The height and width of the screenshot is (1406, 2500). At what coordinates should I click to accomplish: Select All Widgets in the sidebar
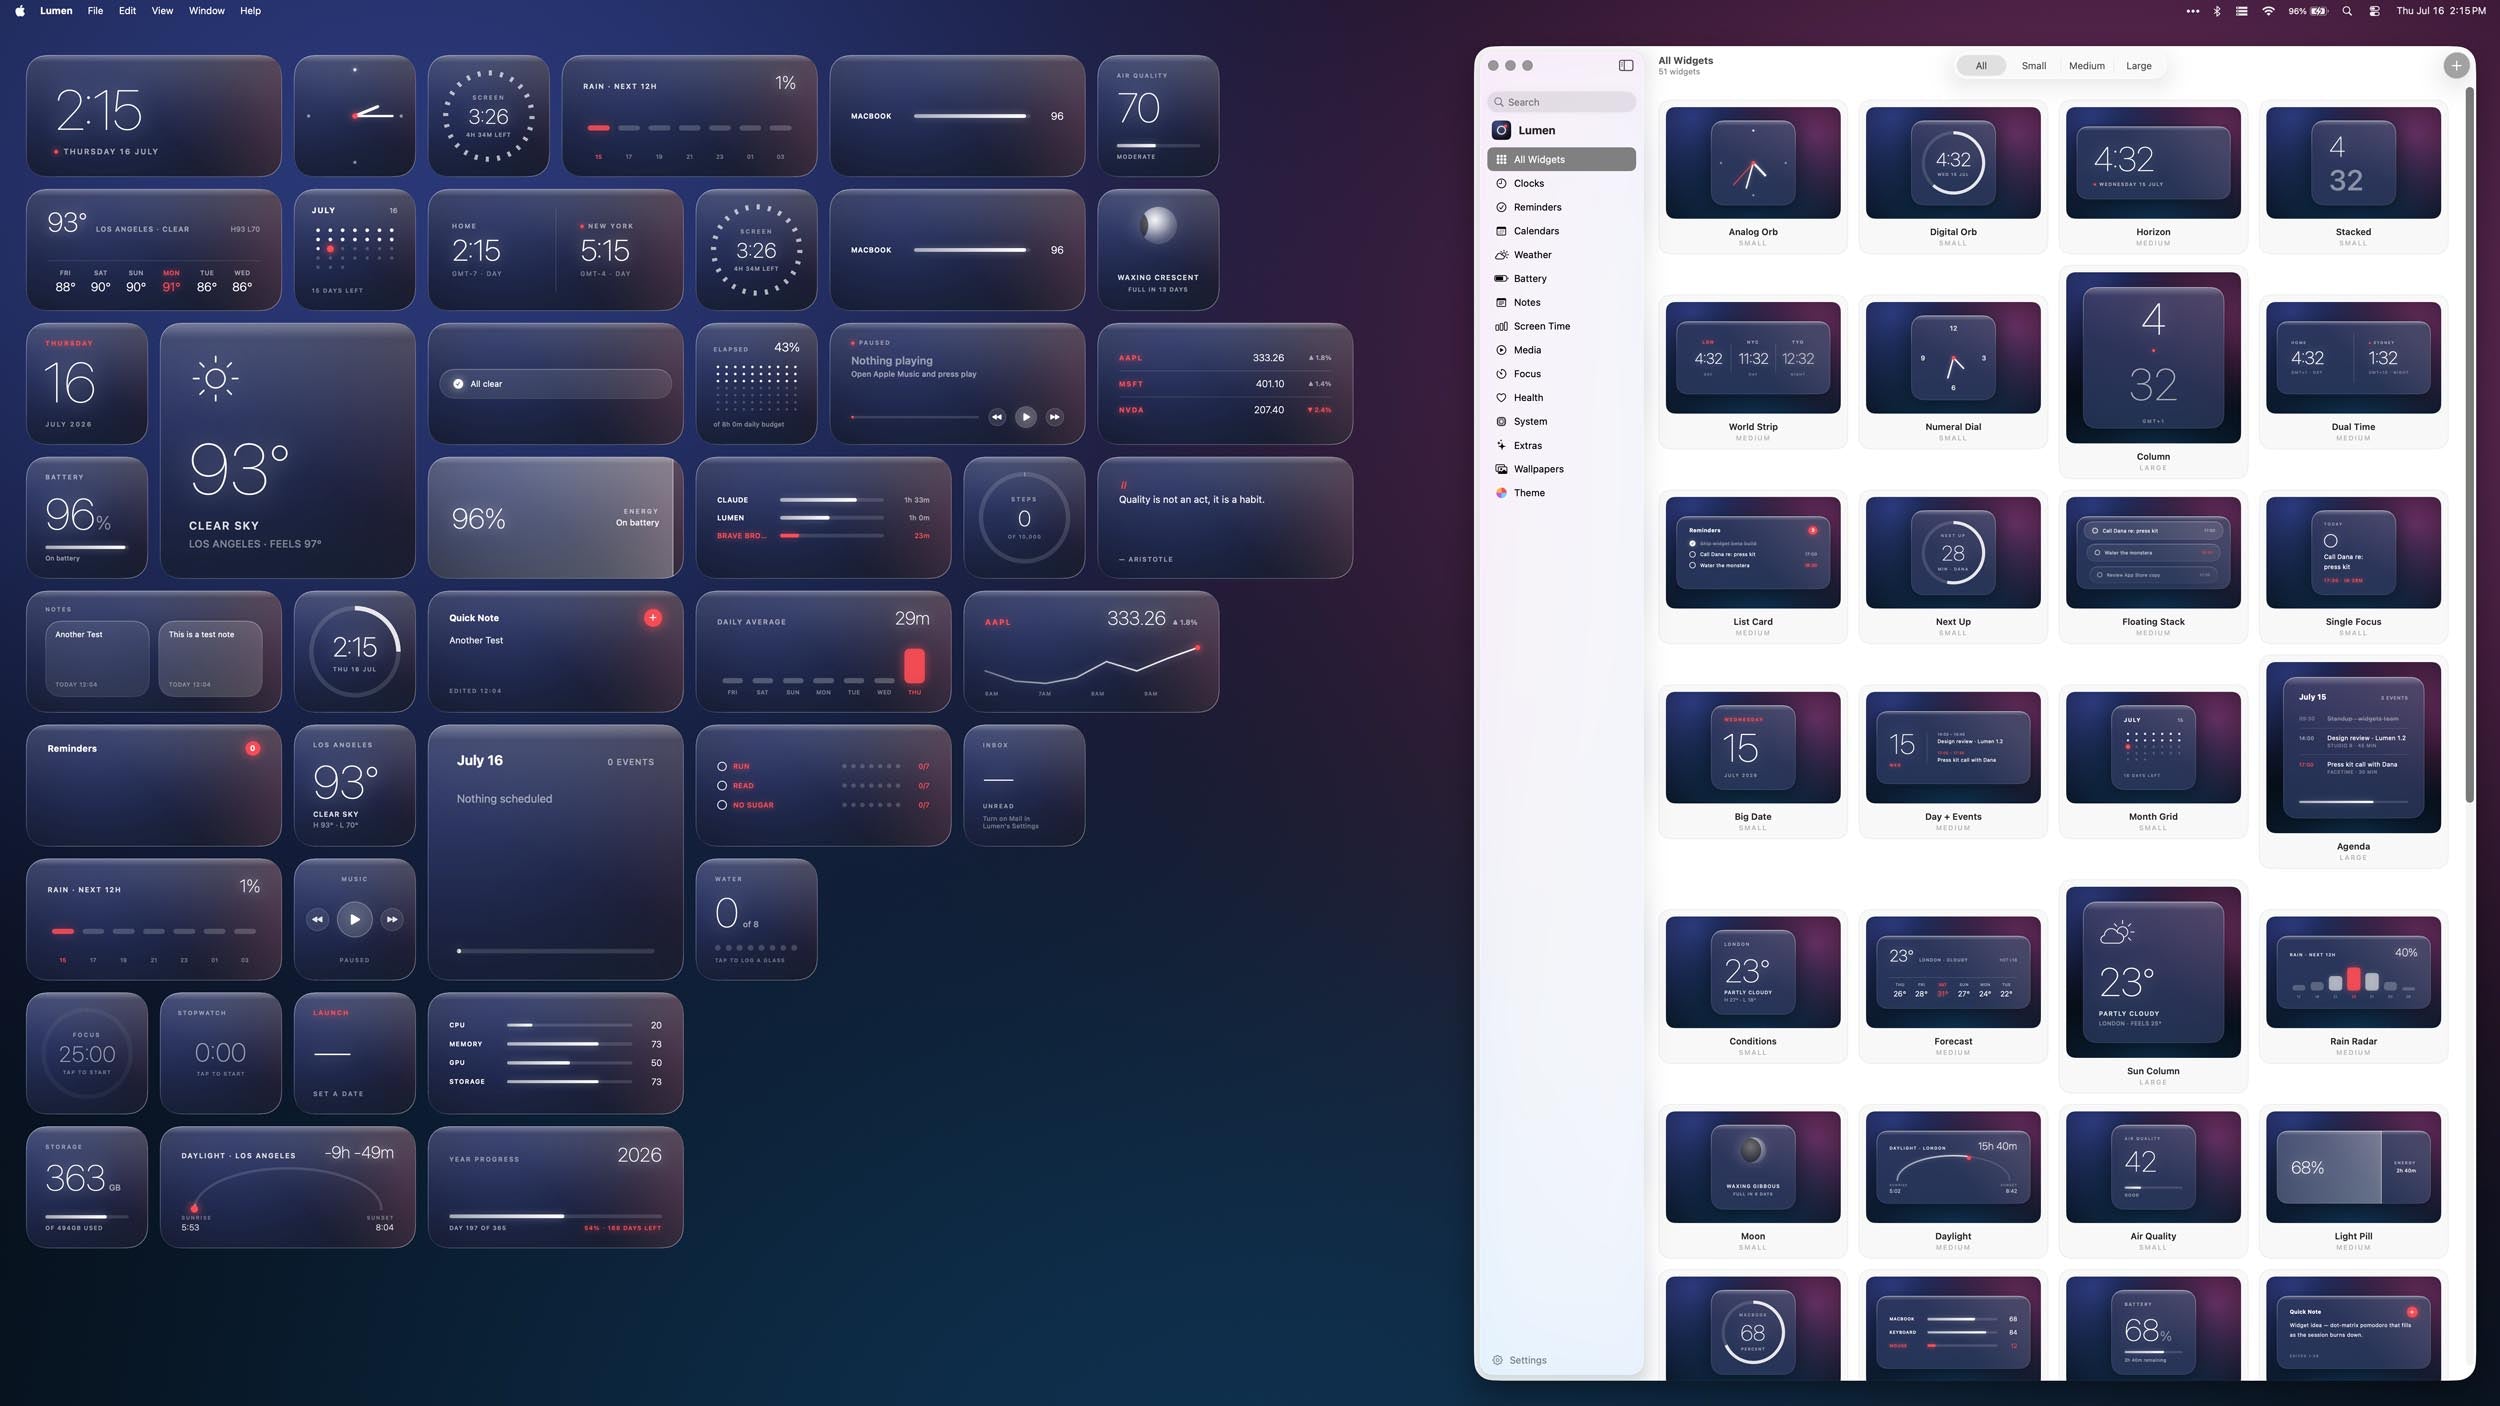1561,159
